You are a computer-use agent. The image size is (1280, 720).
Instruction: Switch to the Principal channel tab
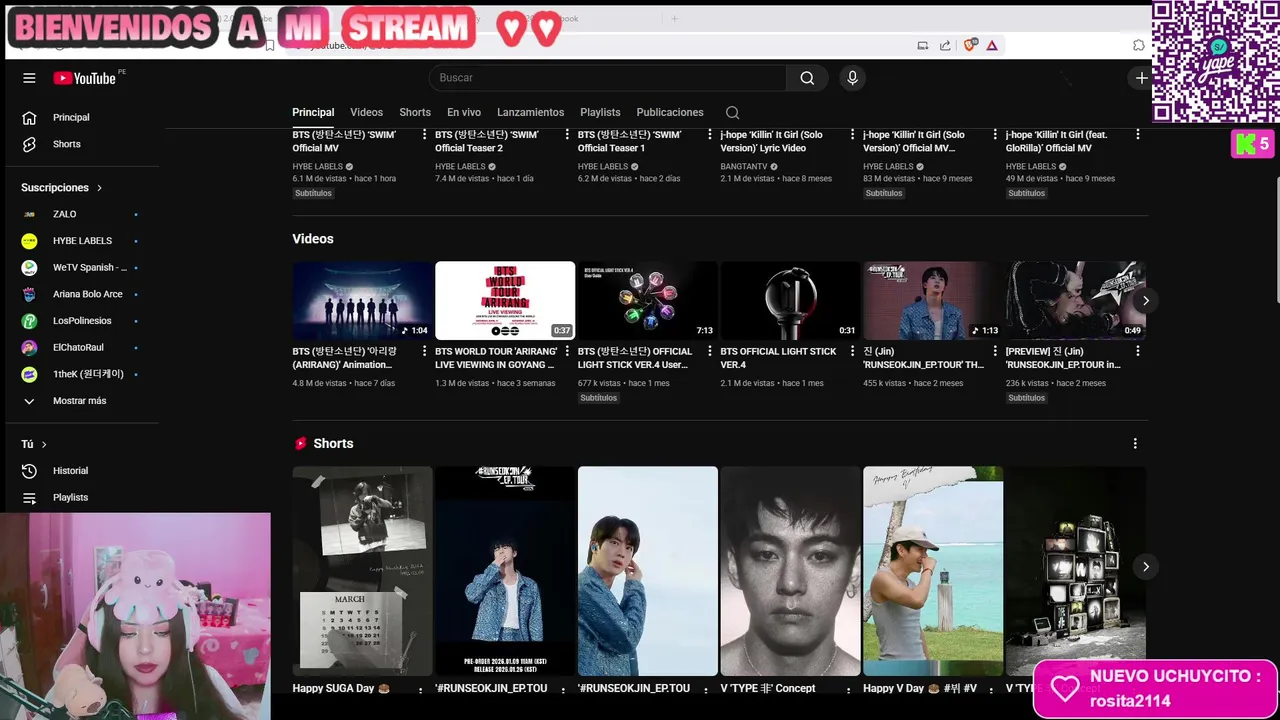[313, 112]
